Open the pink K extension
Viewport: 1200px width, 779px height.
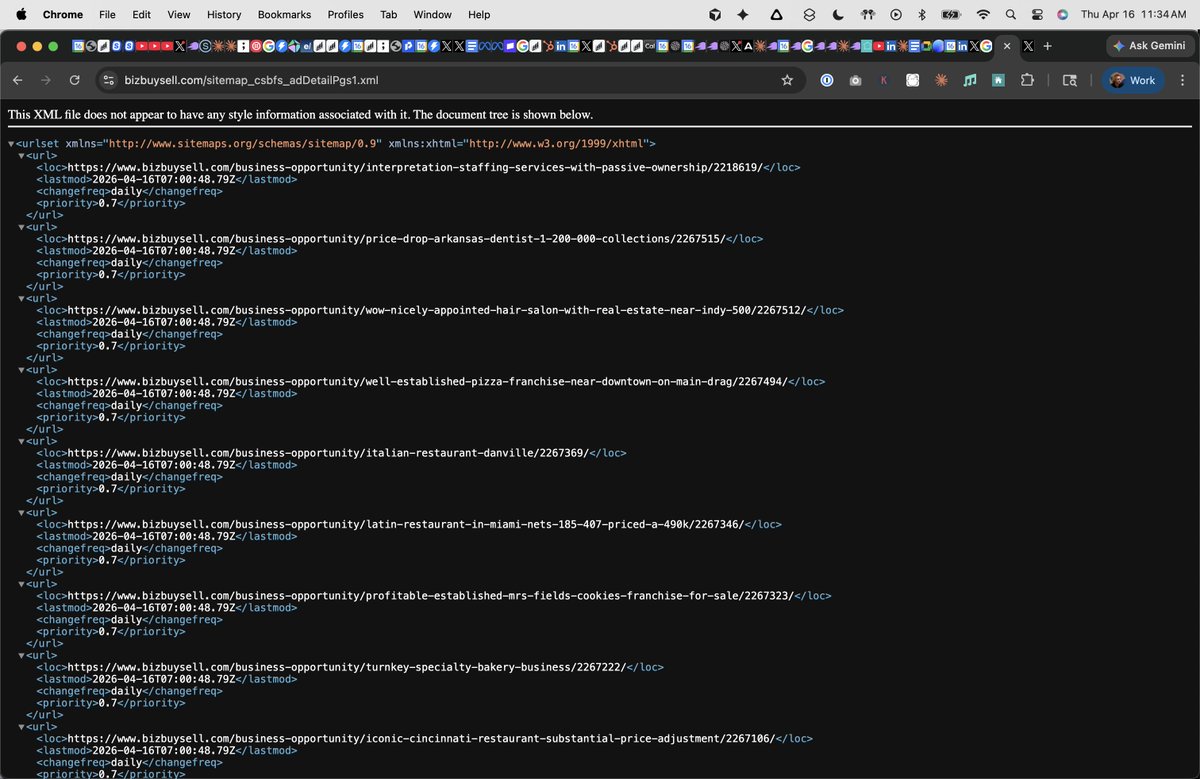(x=884, y=80)
